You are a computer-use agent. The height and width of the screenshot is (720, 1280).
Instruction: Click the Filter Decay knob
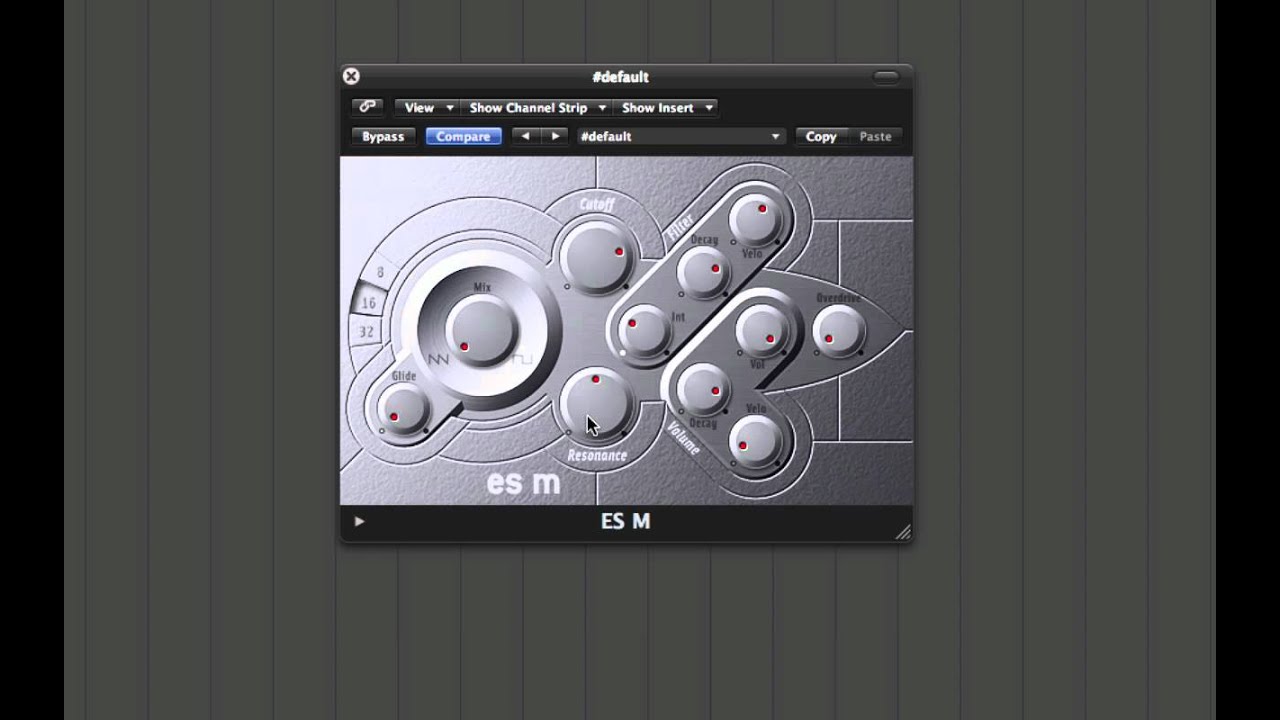coord(704,272)
